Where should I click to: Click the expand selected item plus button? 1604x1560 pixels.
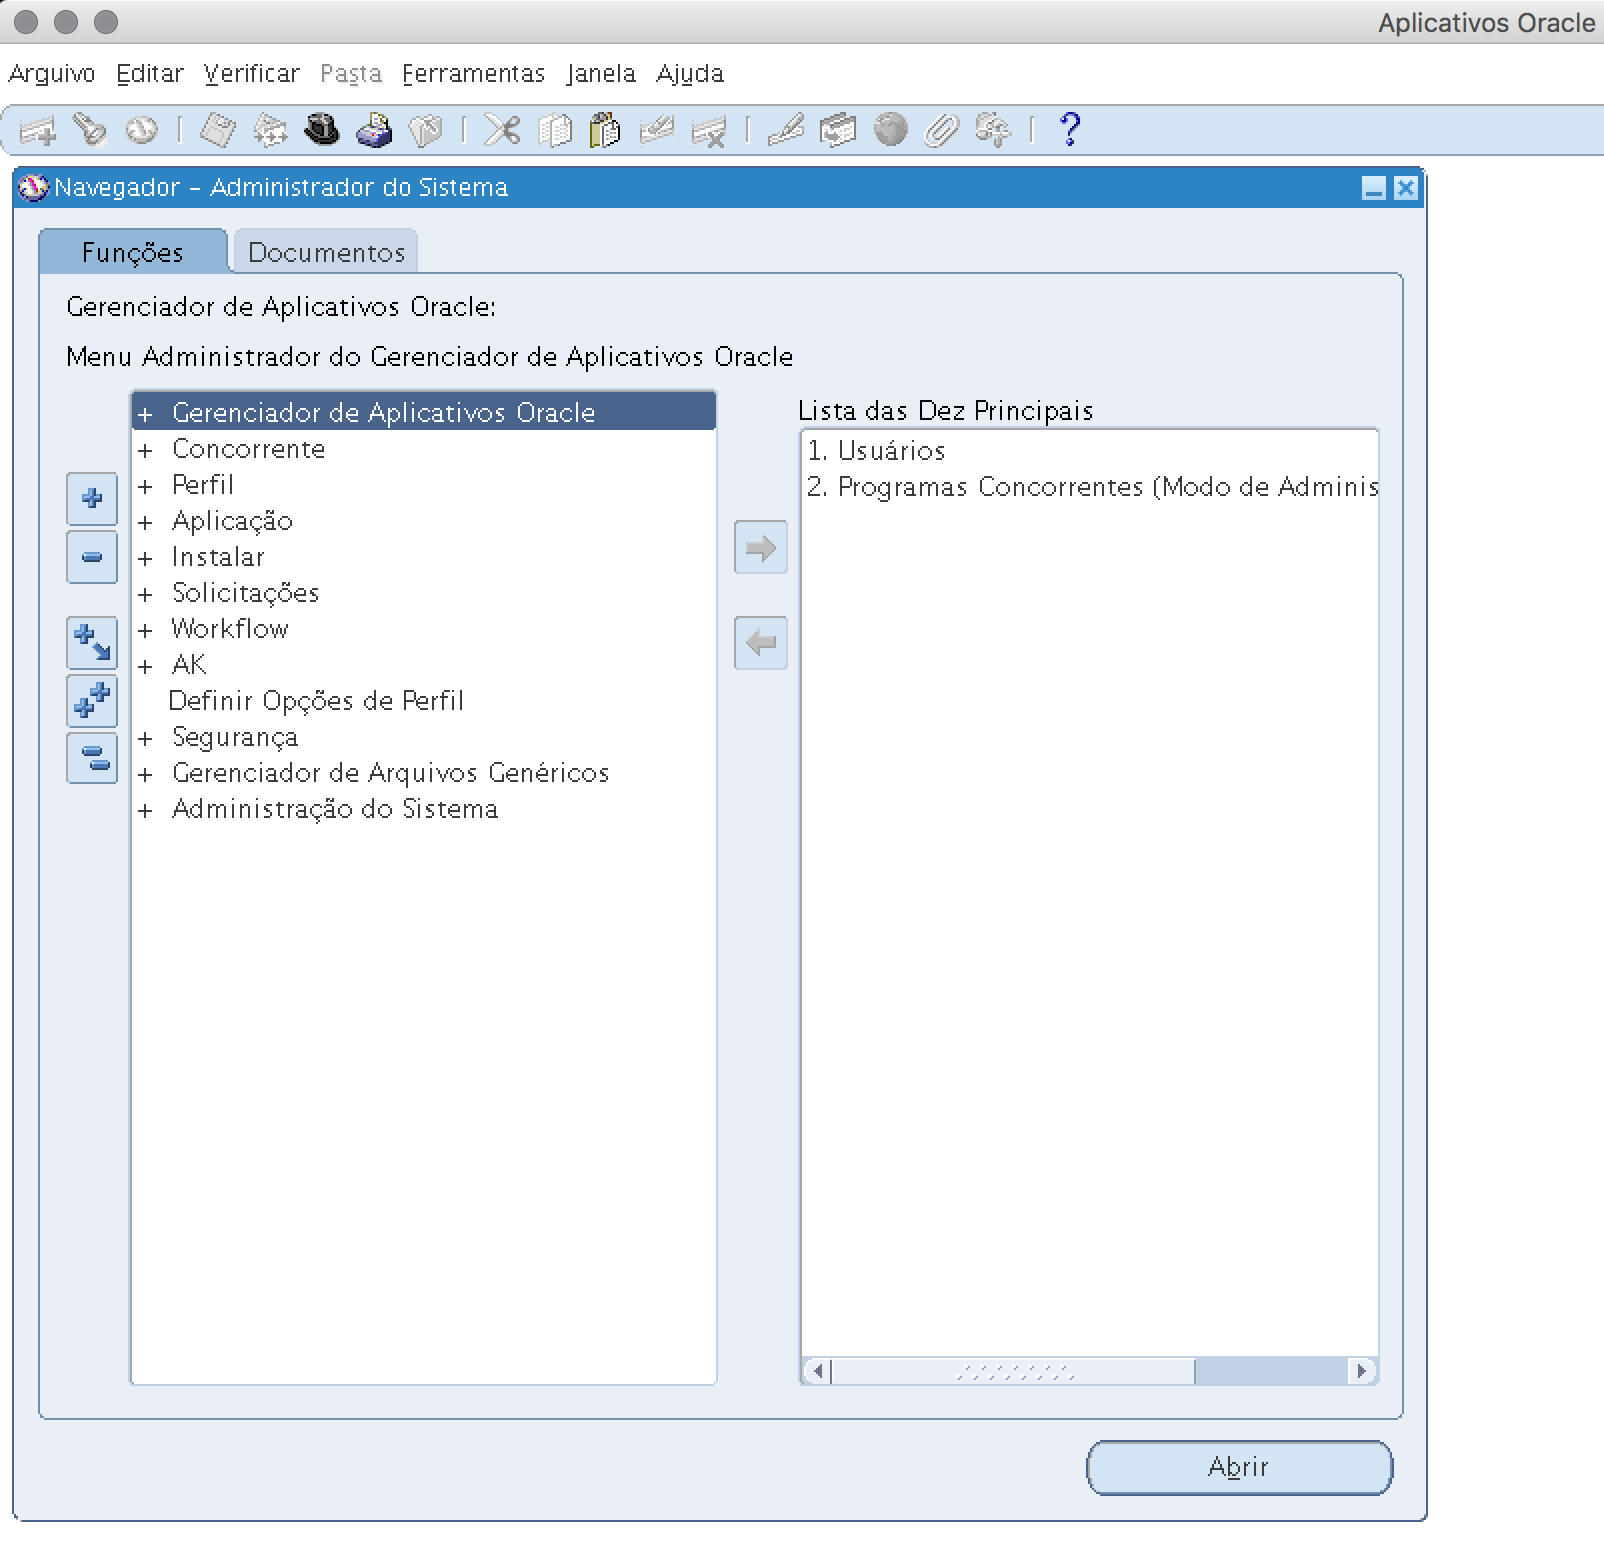click(x=92, y=498)
